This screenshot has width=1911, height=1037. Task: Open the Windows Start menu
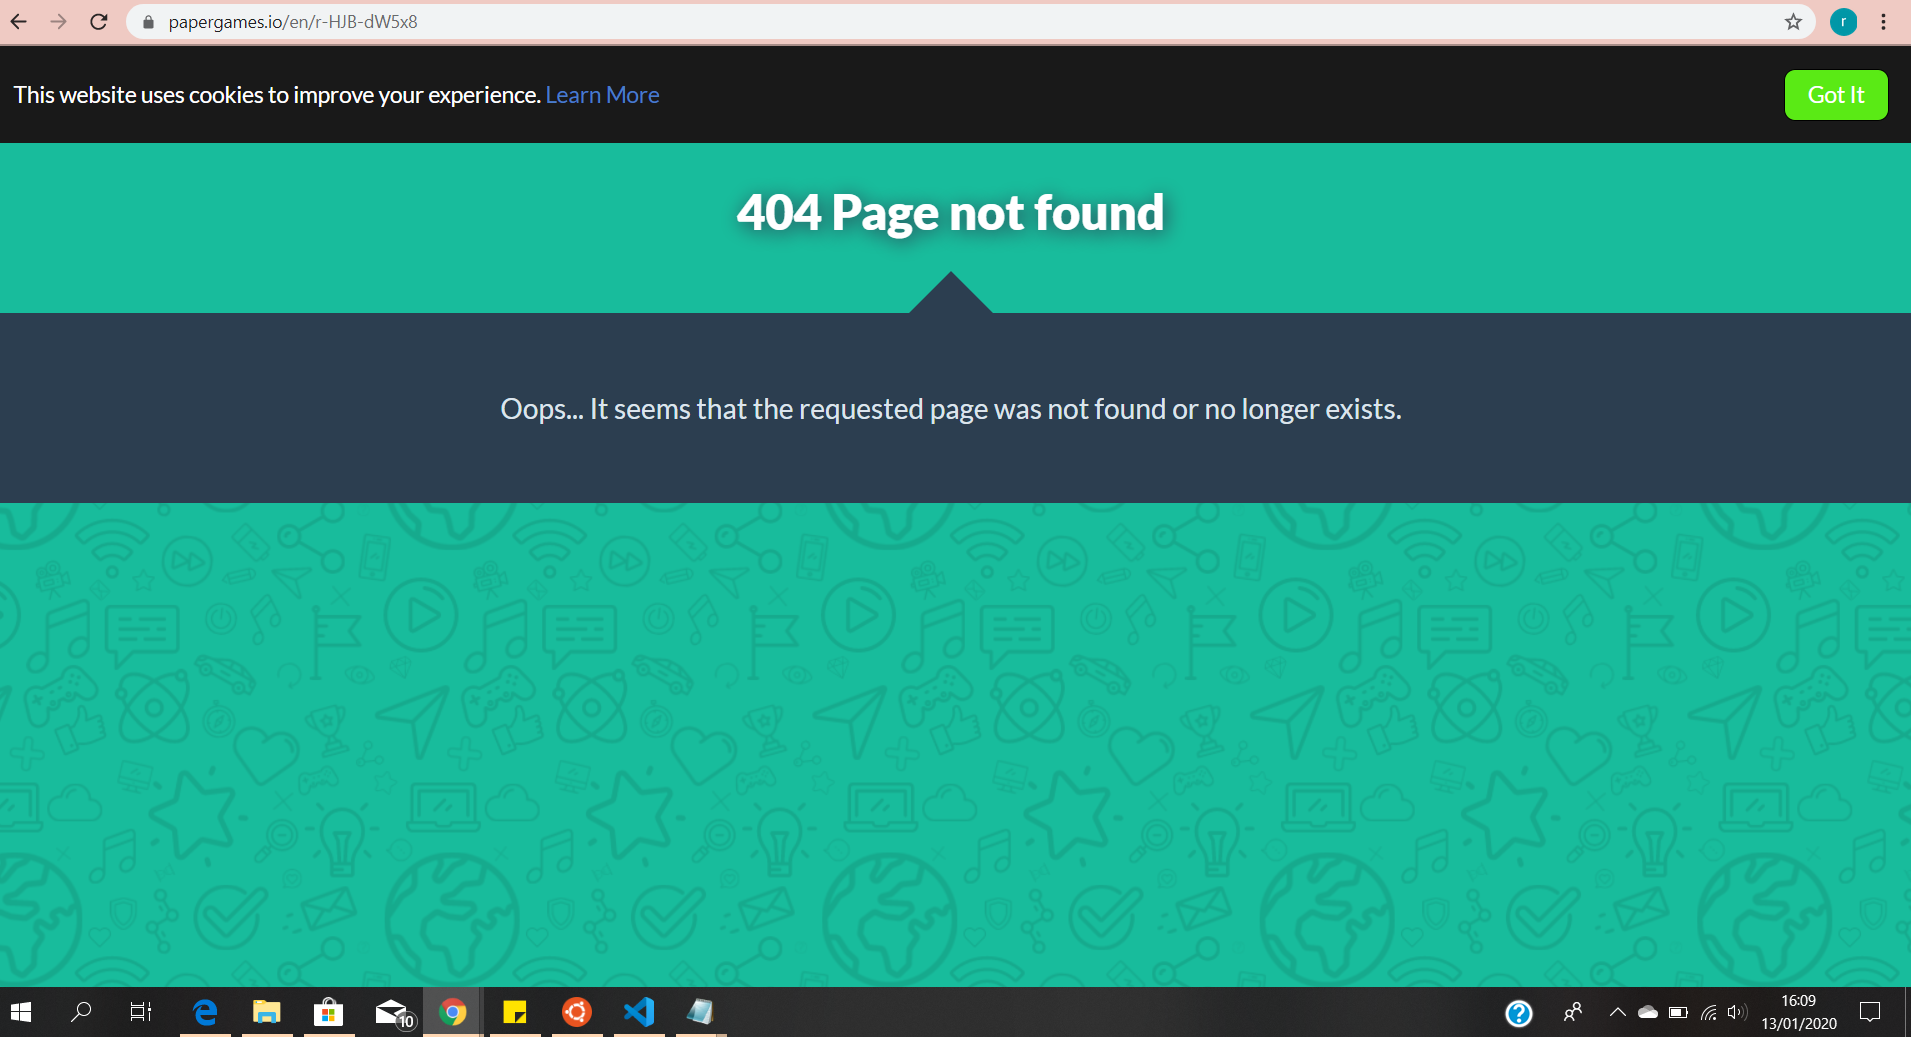(x=21, y=1012)
